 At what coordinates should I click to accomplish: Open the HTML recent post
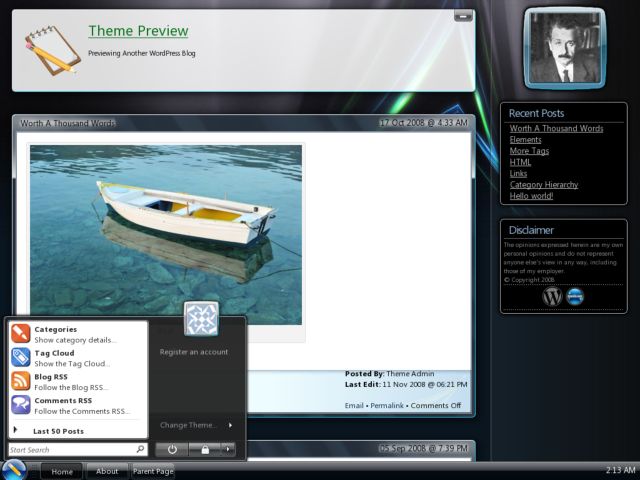(x=520, y=162)
